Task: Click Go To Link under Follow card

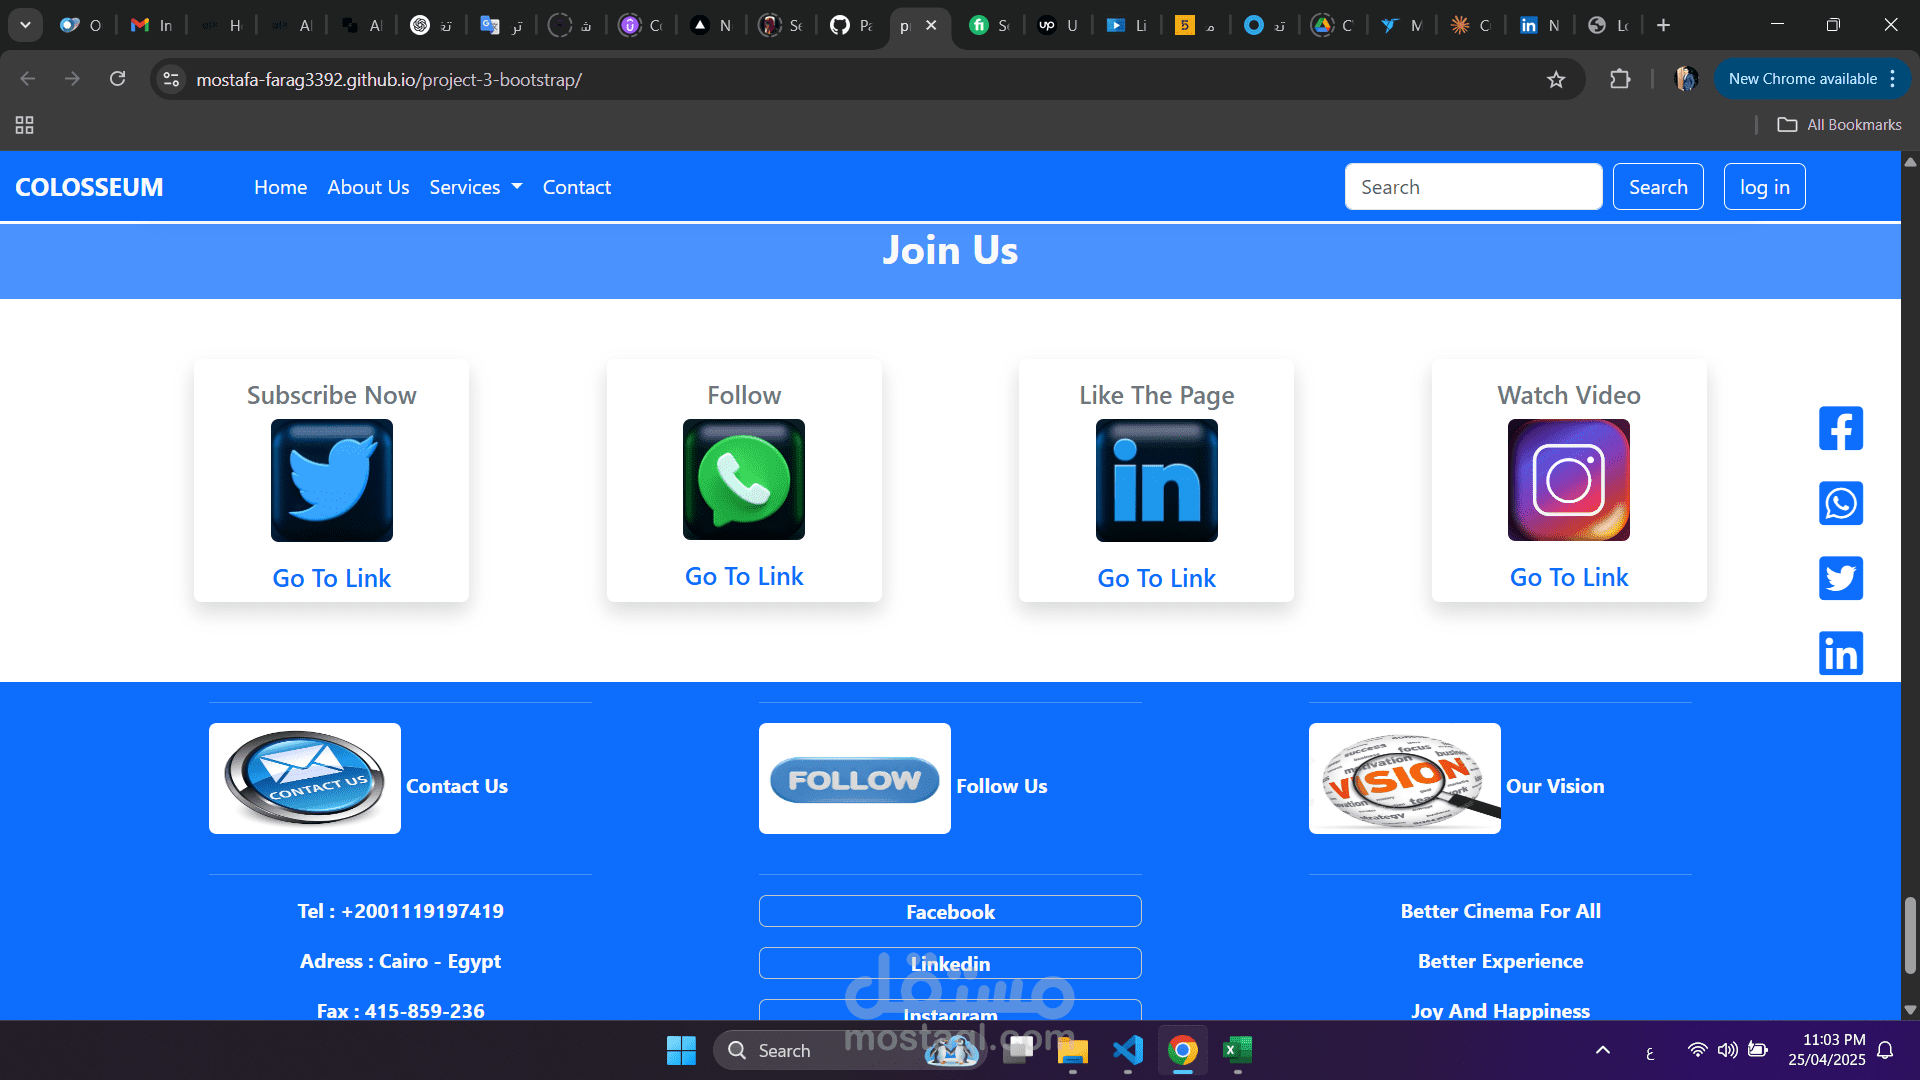Action: (x=744, y=577)
